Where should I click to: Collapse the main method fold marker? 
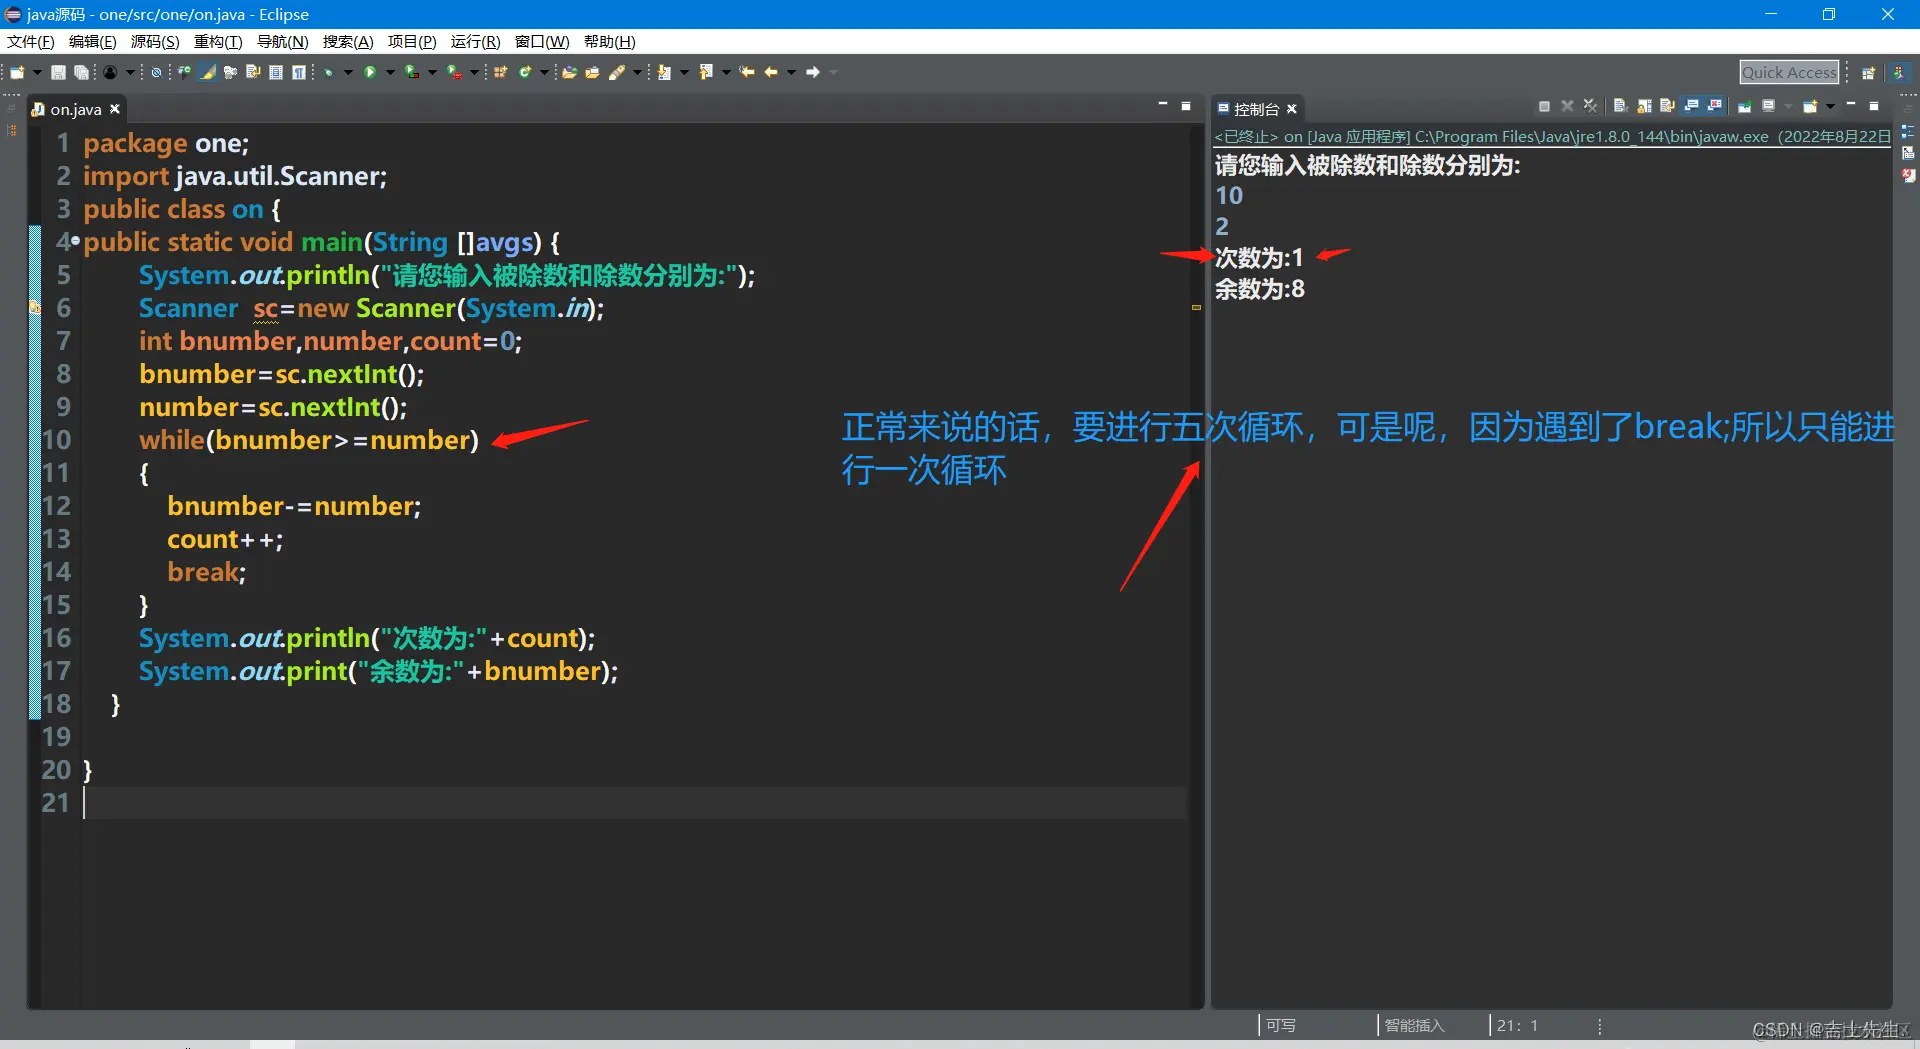click(75, 241)
